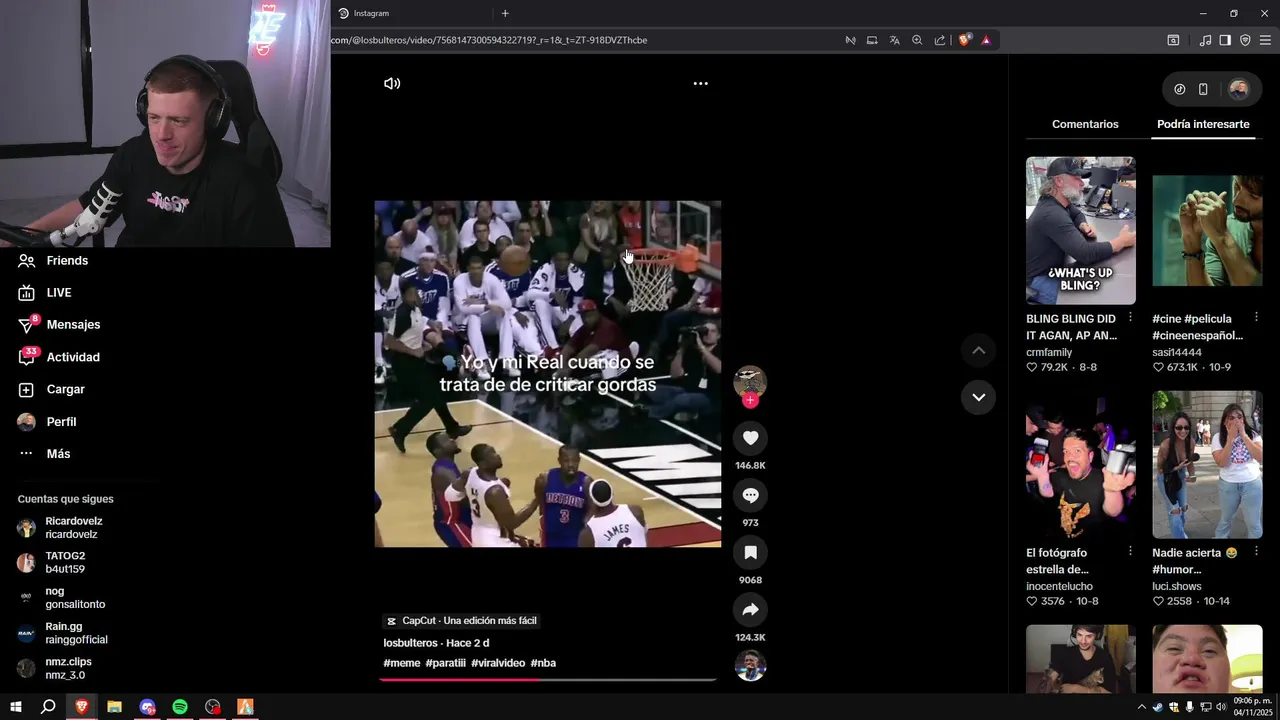Viewport: 1280px width, 720px height.
Task: Save video with the bookmark icon
Action: pyautogui.click(x=750, y=552)
